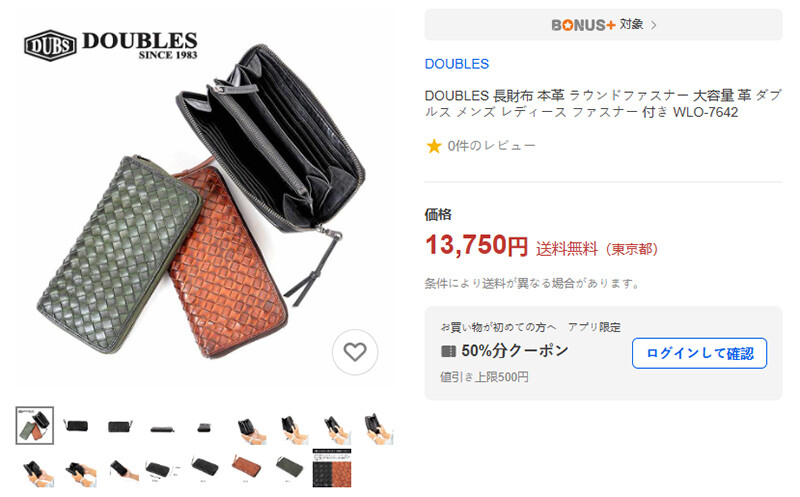Select second-row thumbnail of wallet with size measurements
The width and height of the screenshot is (800, 497).
tap(161, 469)
